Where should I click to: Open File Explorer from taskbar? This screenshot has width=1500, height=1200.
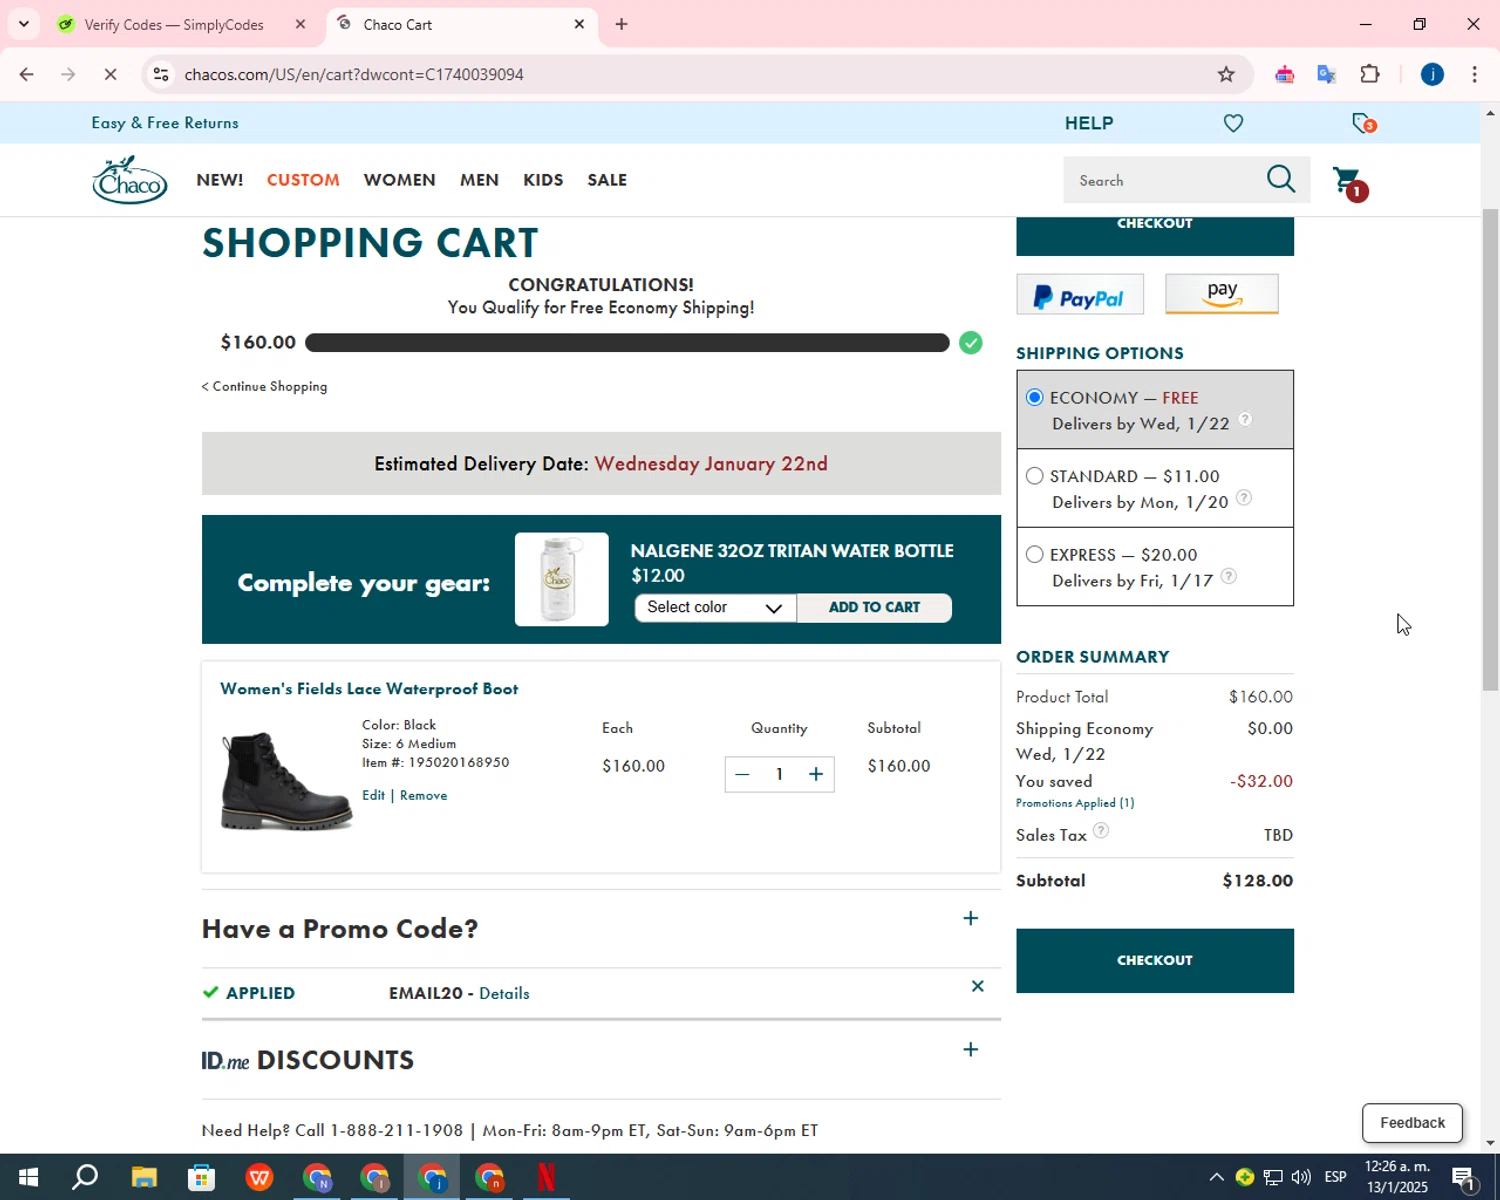[144, 1177]
